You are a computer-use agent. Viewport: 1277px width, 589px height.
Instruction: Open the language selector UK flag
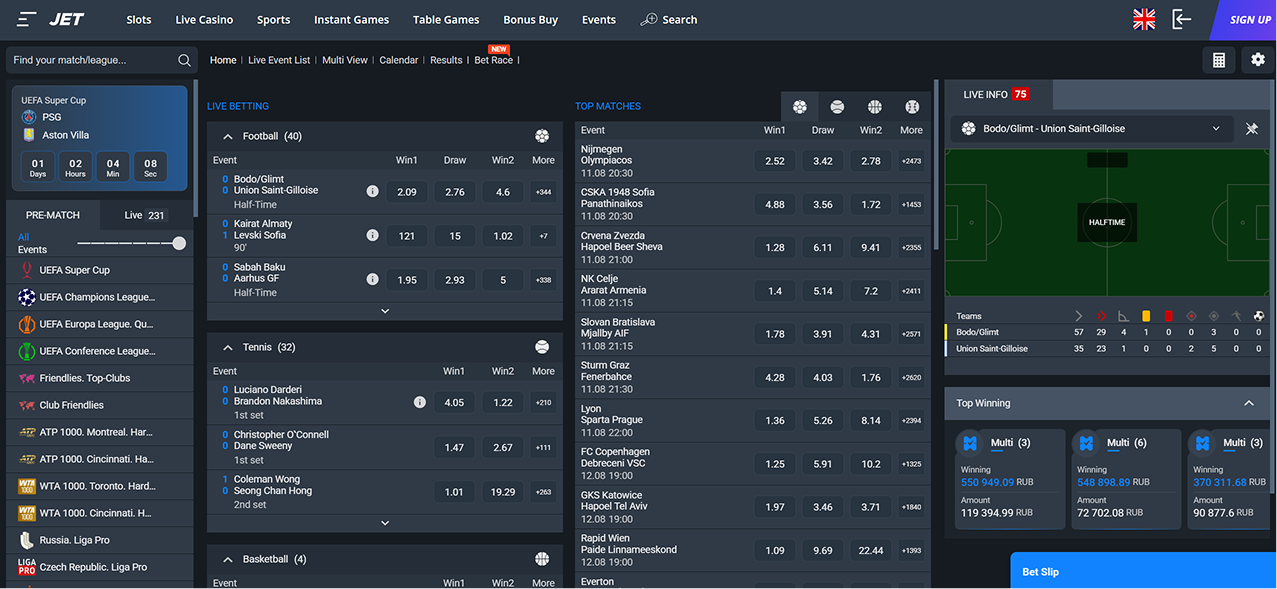pyautogui.click(x=1144, y=19)
